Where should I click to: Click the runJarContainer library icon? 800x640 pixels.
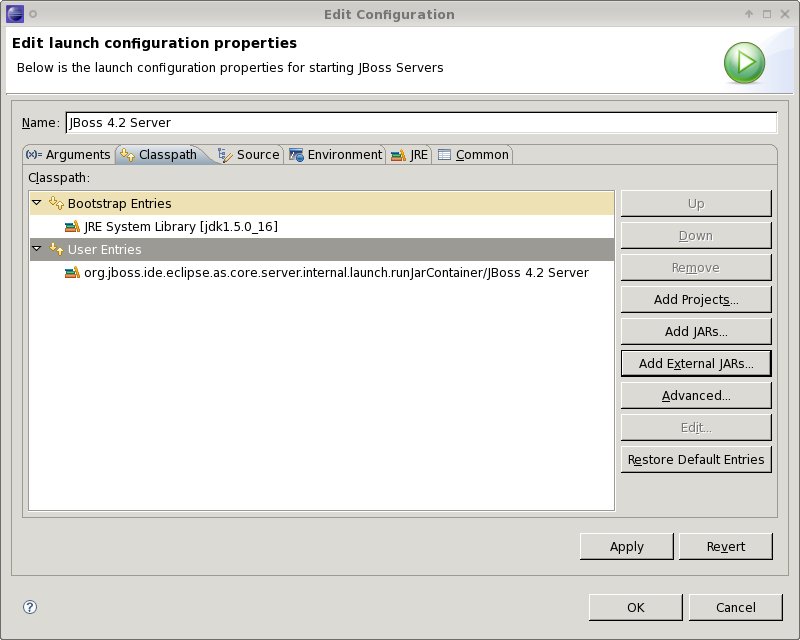coord(72,273)
